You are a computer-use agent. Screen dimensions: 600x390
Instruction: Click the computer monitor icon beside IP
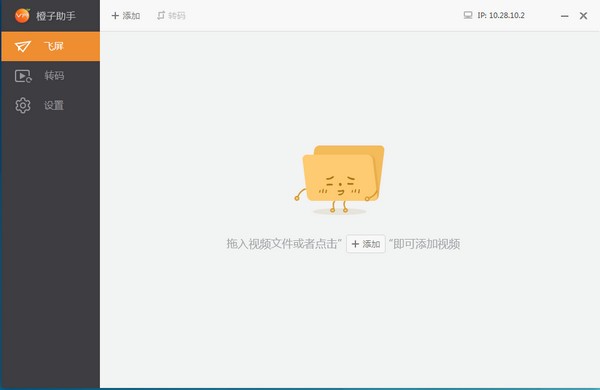[x=468, y=15]
